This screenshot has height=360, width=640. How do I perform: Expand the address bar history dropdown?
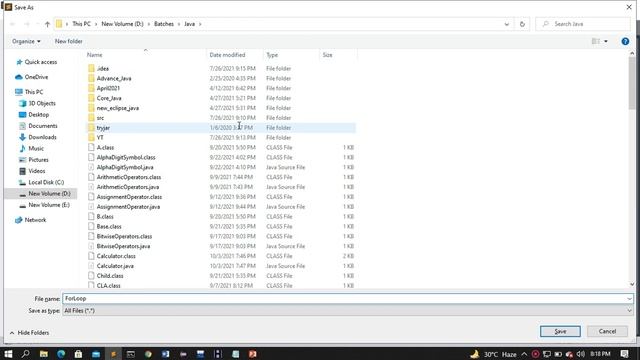[x=507, y=24]
